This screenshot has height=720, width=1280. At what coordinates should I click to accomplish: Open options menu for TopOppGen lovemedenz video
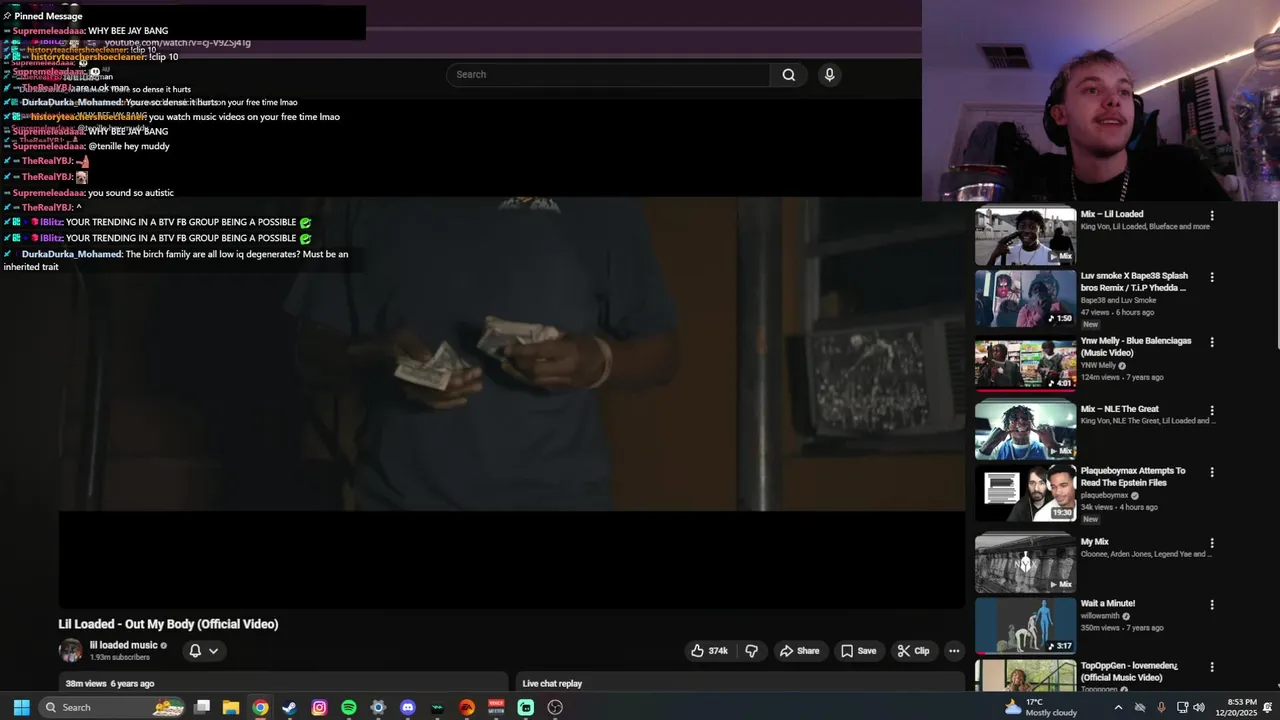pyautogui.click(x=1212, y=667)
